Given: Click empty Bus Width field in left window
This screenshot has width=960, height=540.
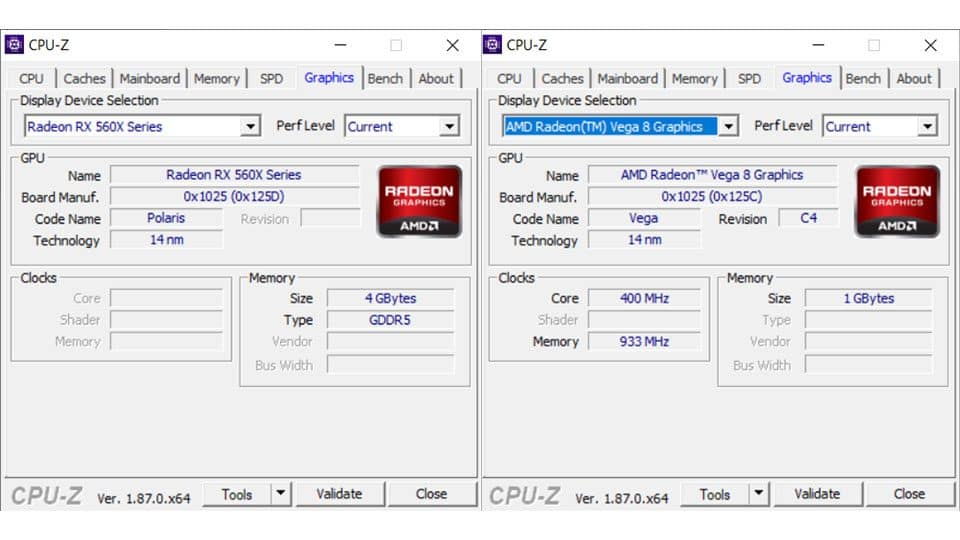Looking at the screenshot, I should click(391, 365).
